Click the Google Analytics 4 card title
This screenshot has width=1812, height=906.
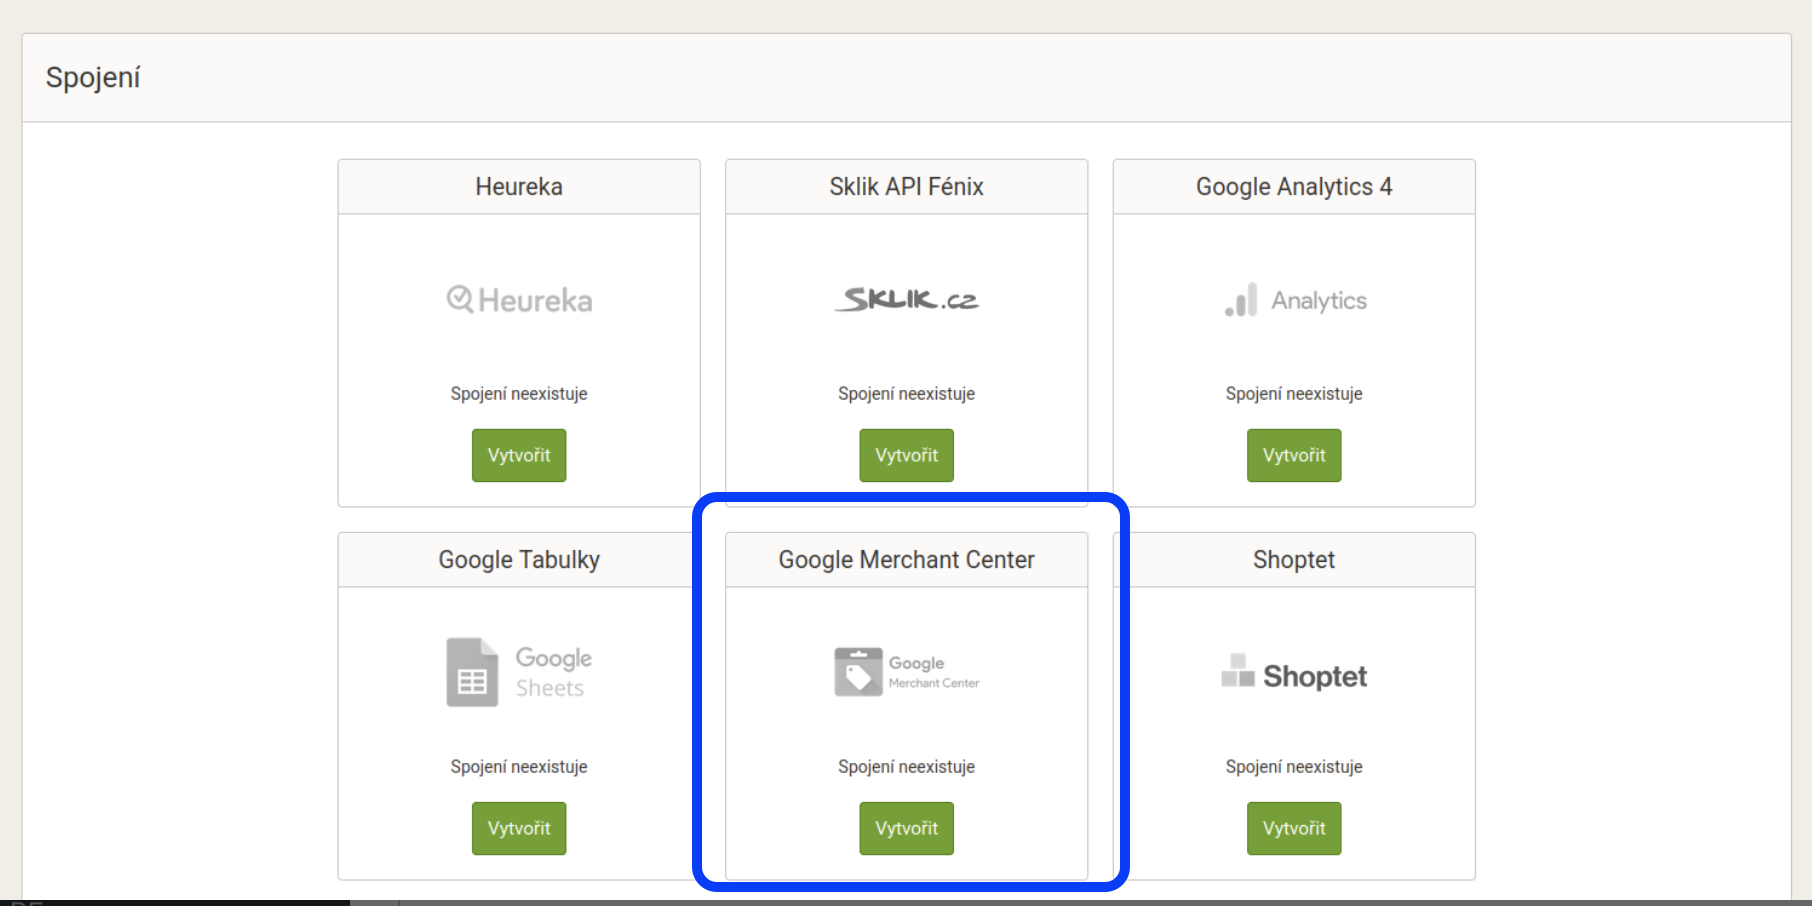1294,187
